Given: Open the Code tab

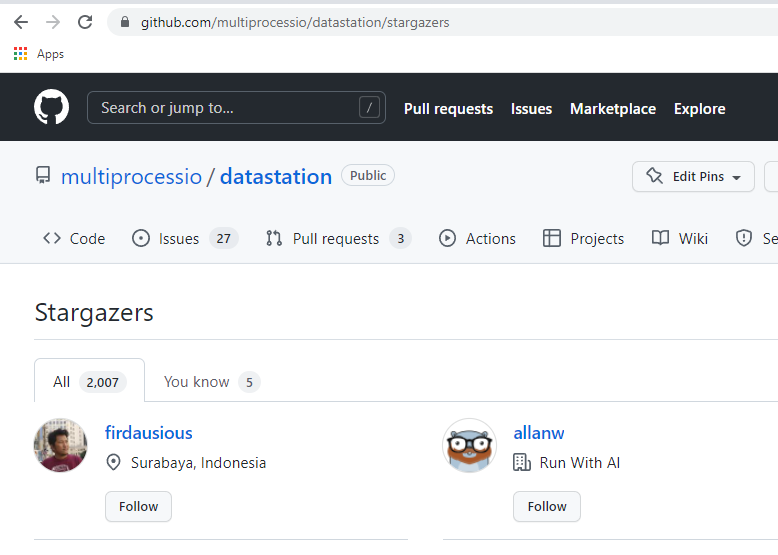Looking at the screenshot, I should 74,239.
